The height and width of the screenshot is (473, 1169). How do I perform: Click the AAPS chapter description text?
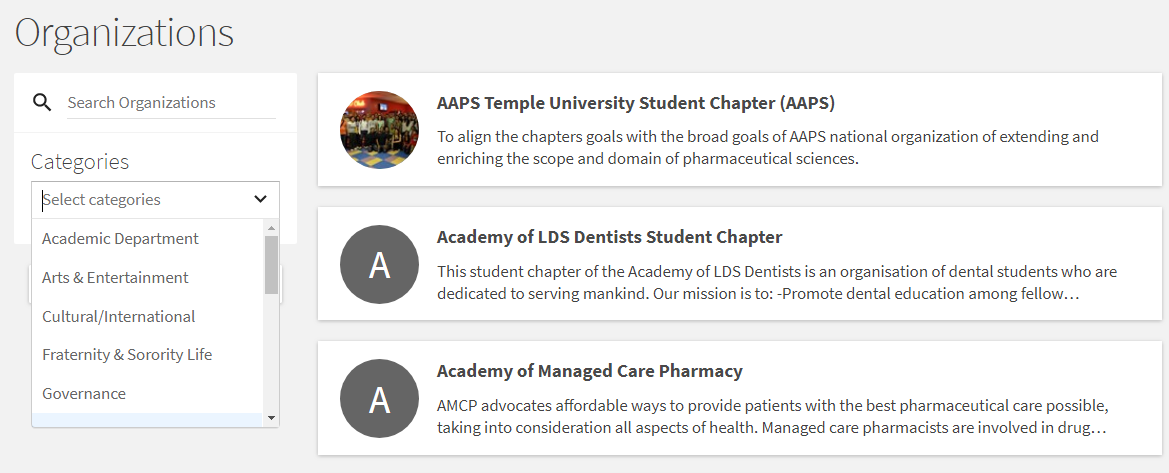click(x=767, y=147)
